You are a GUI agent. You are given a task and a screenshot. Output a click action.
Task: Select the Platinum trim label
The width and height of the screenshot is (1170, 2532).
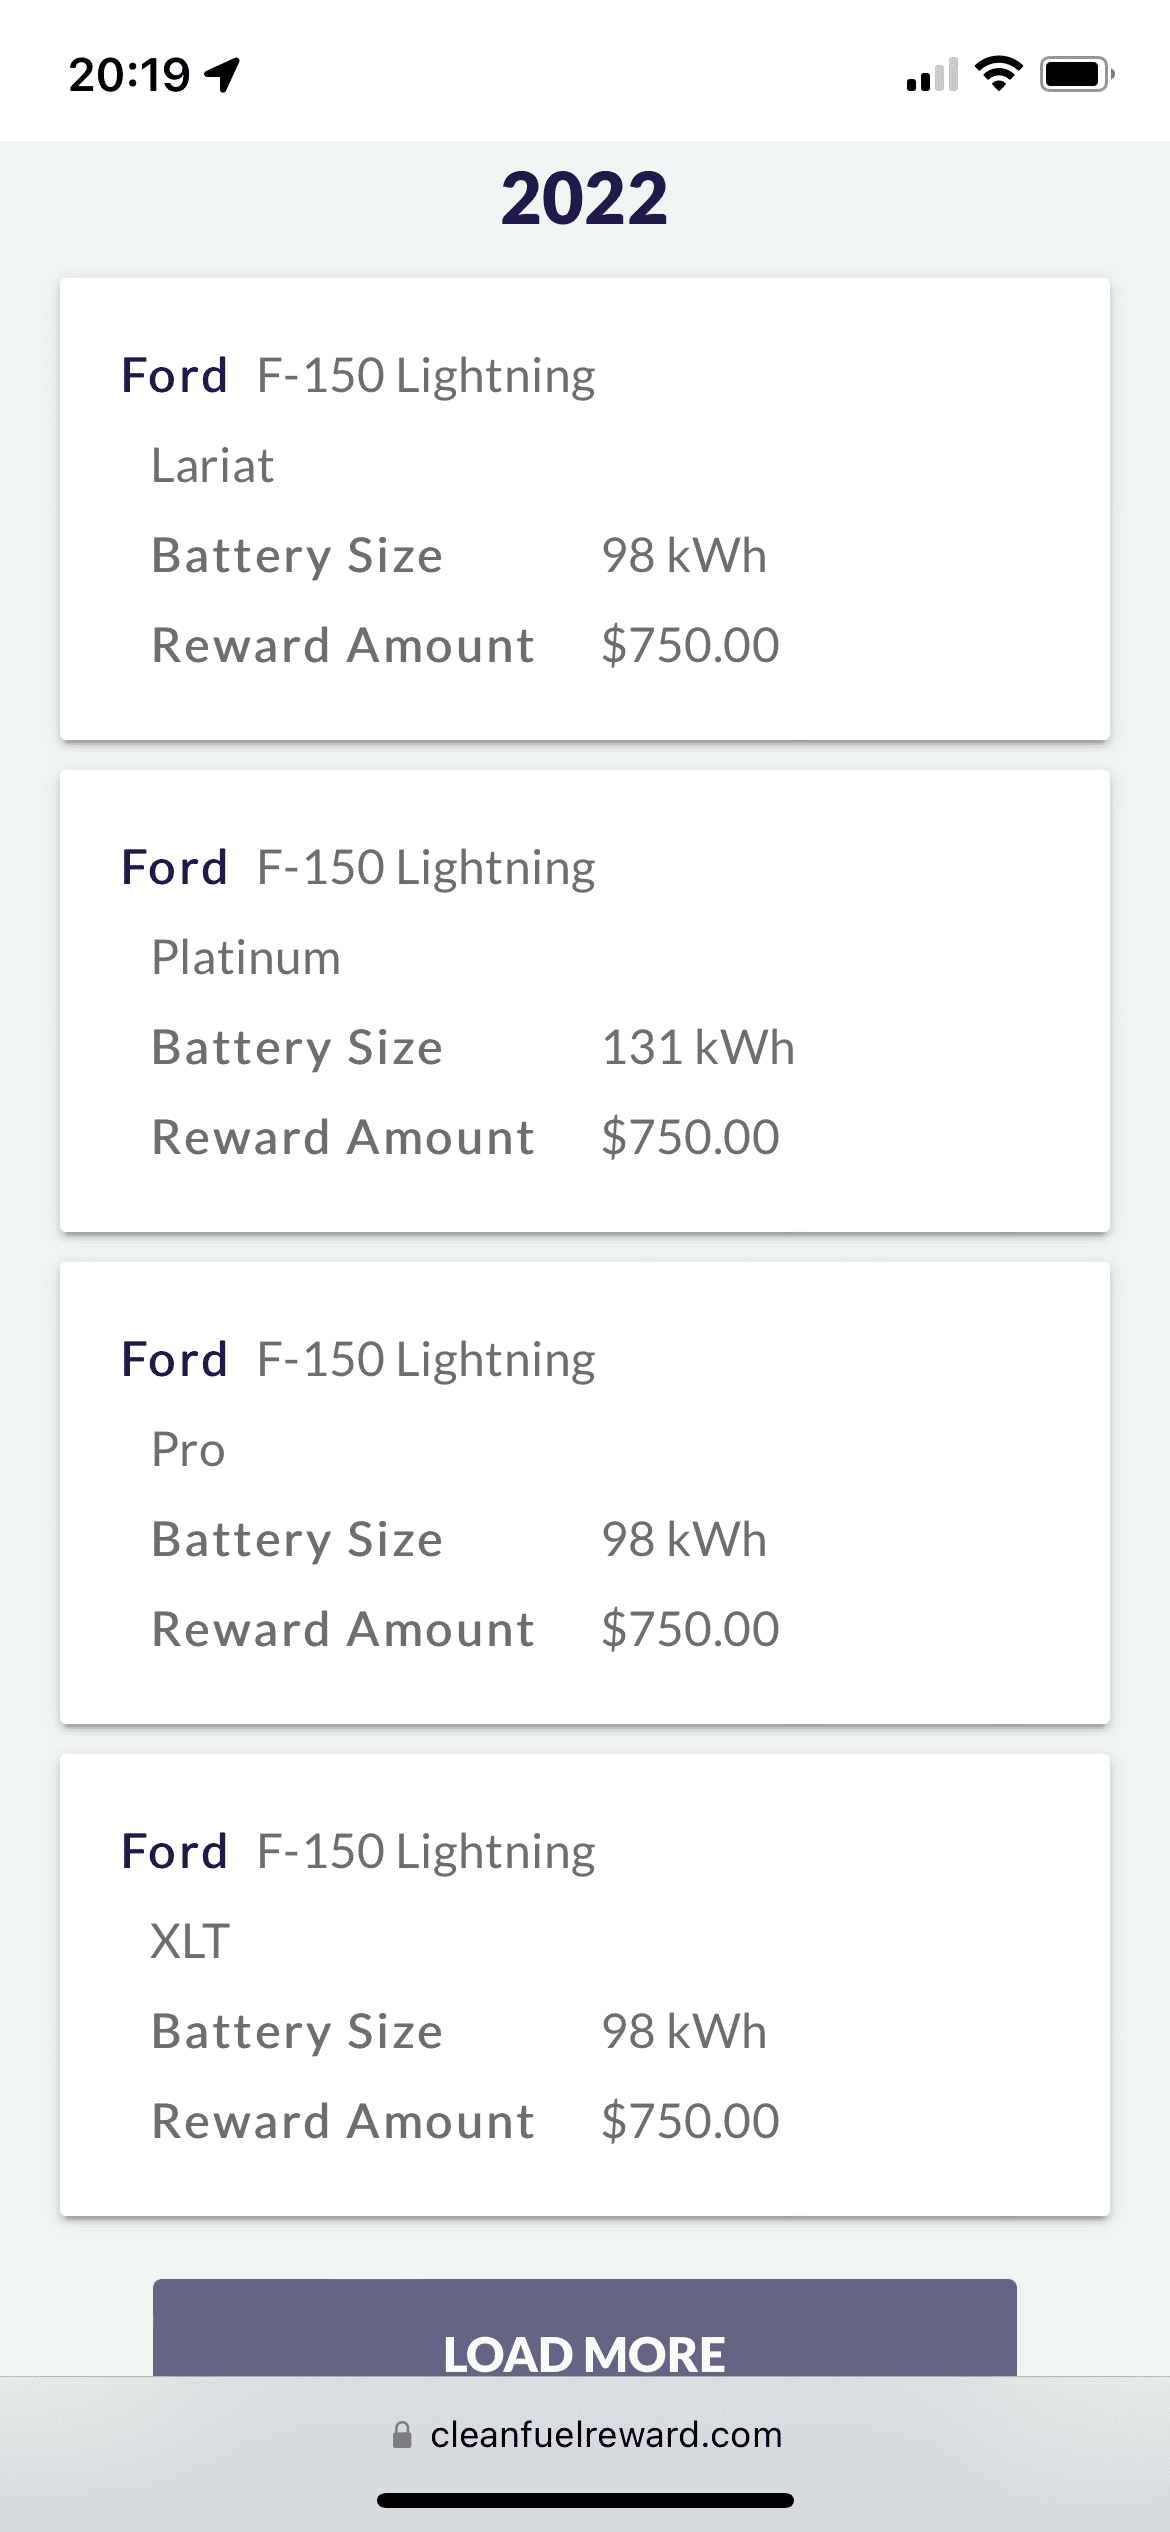click(246, 958)
